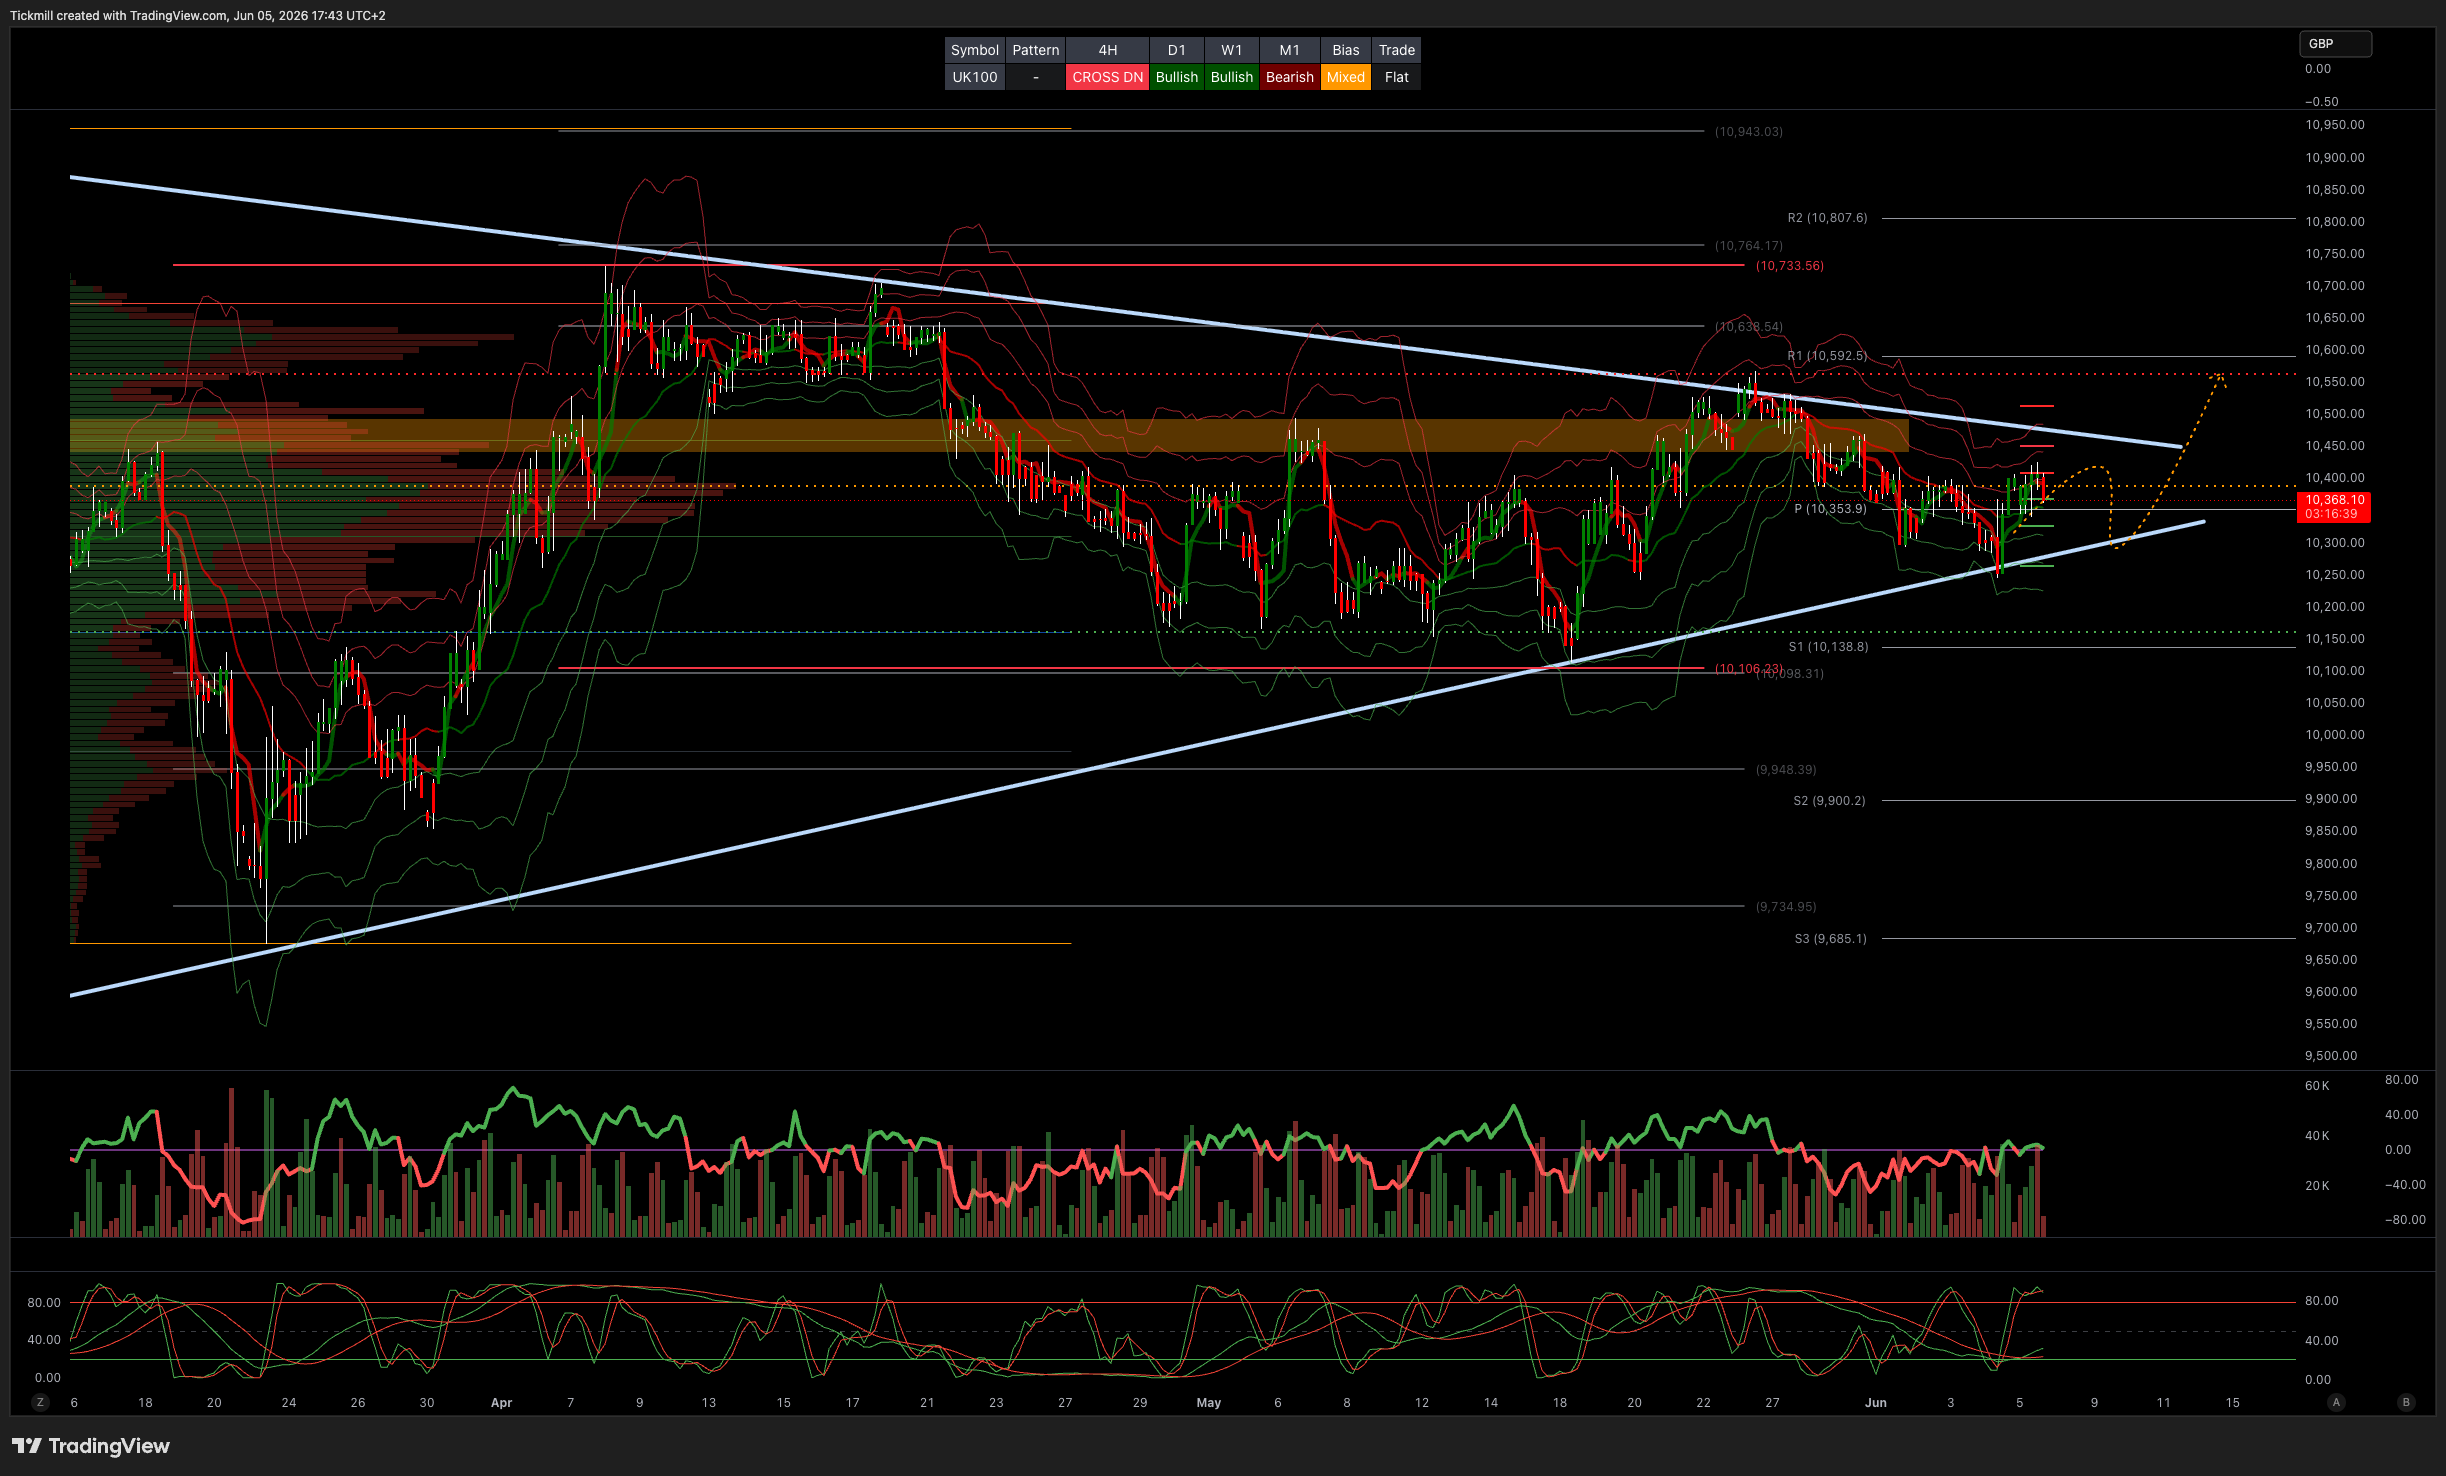2446x1476 pixels.
Task: Click the 10,000.00 price axis tick
Action: tap(2334, 735)
